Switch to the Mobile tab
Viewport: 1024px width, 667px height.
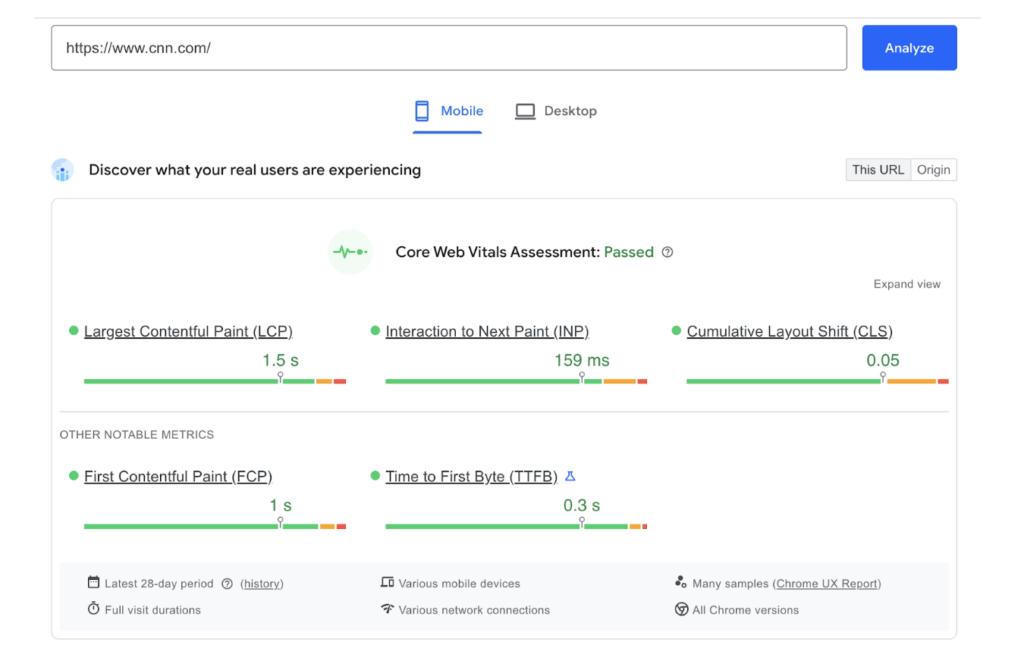(x=449, y=111)
